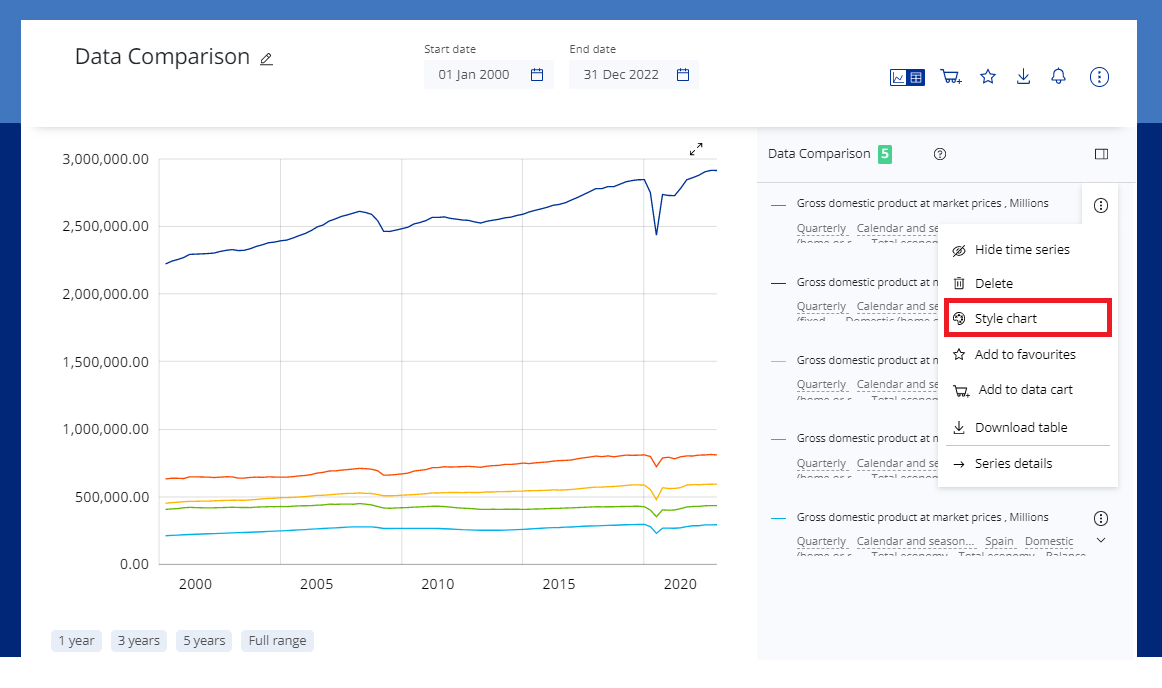Screen dimensions: 1162x688
Task: Toggle the side panel layout icon
Action: [x=1101, y=153]
